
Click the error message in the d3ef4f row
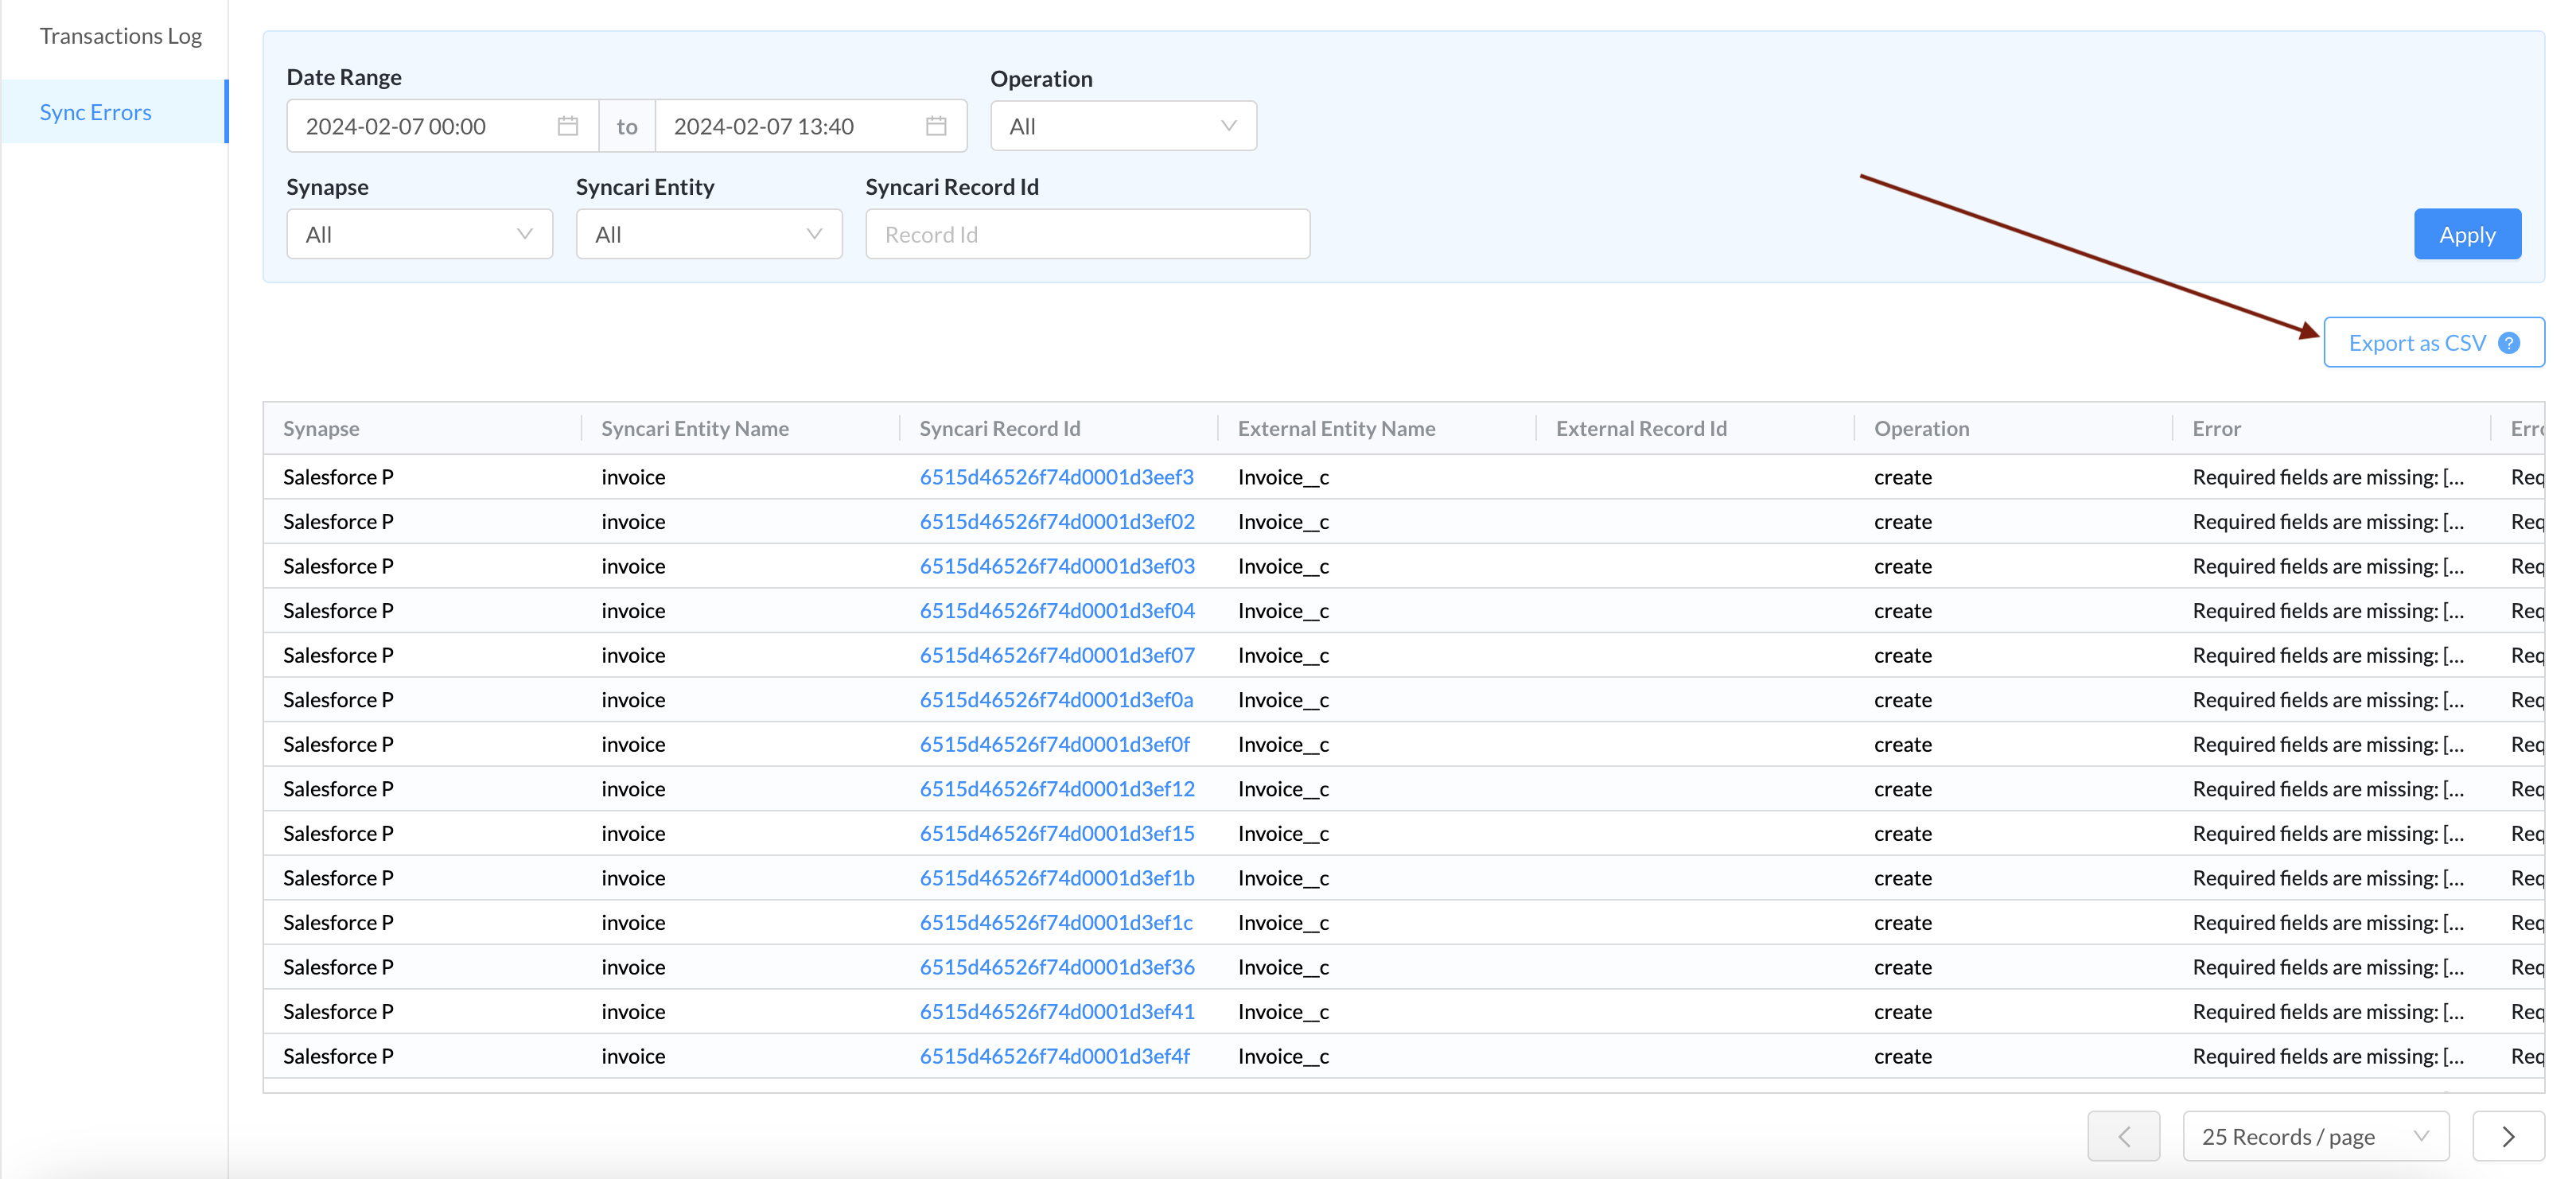[2328, 1056]
